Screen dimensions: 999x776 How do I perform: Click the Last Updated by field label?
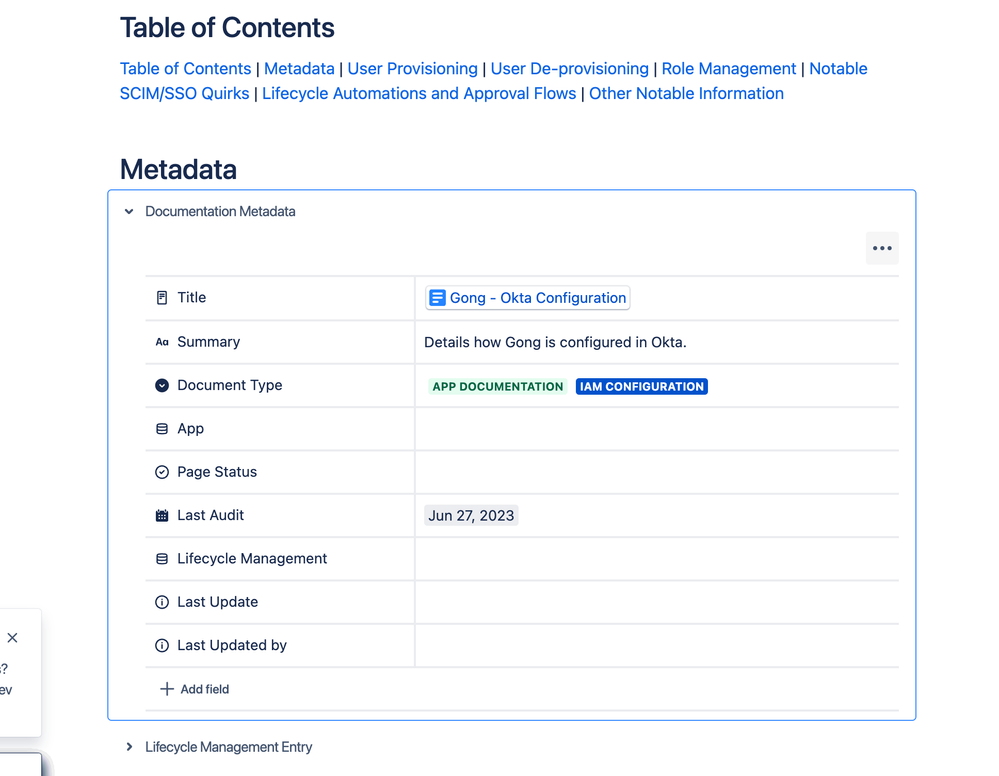[232, 645]
